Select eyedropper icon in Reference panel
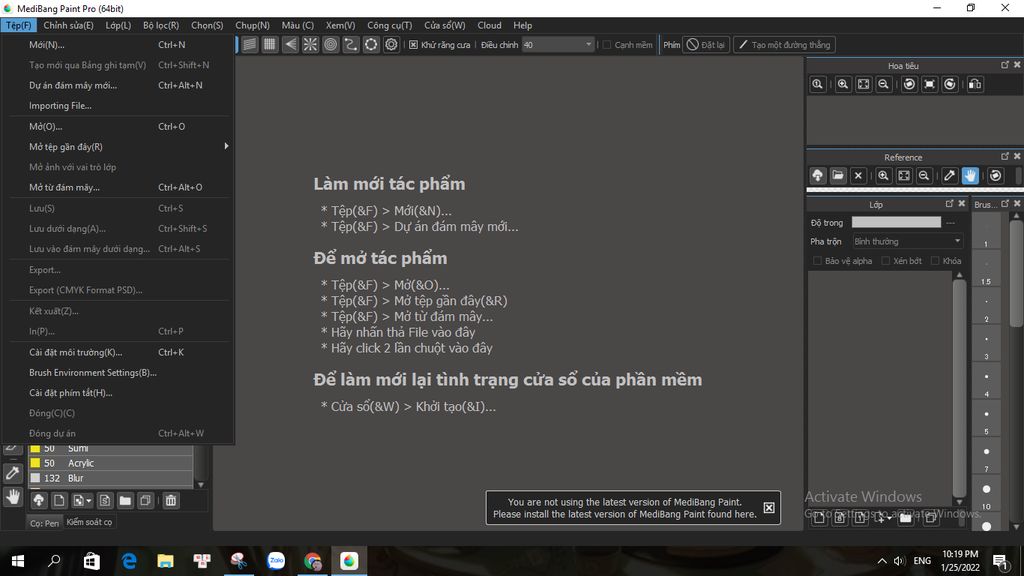The image size is (1024, 576). [x=950, y=176]
